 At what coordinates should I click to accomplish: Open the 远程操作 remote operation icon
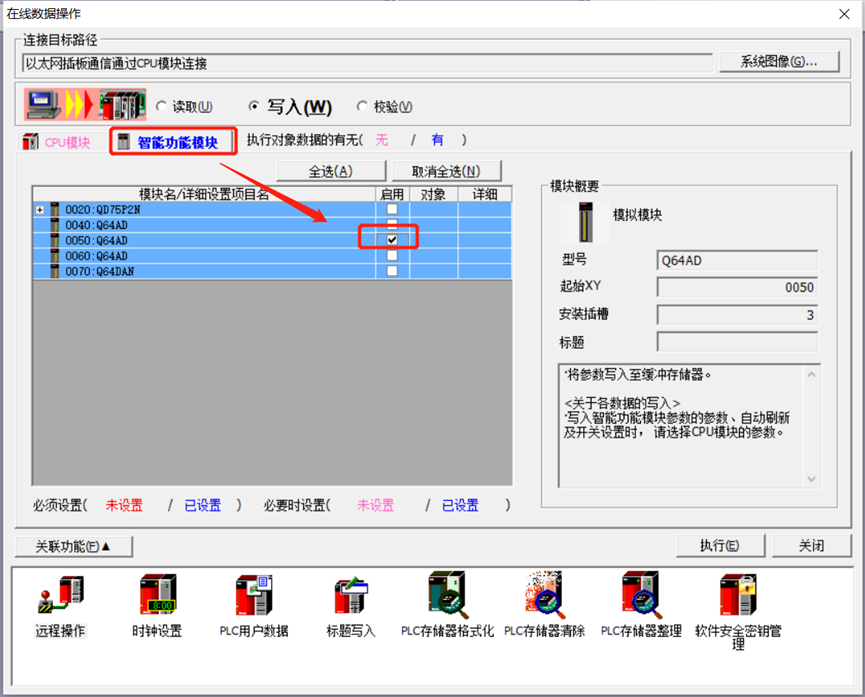(x=60, y=598)
